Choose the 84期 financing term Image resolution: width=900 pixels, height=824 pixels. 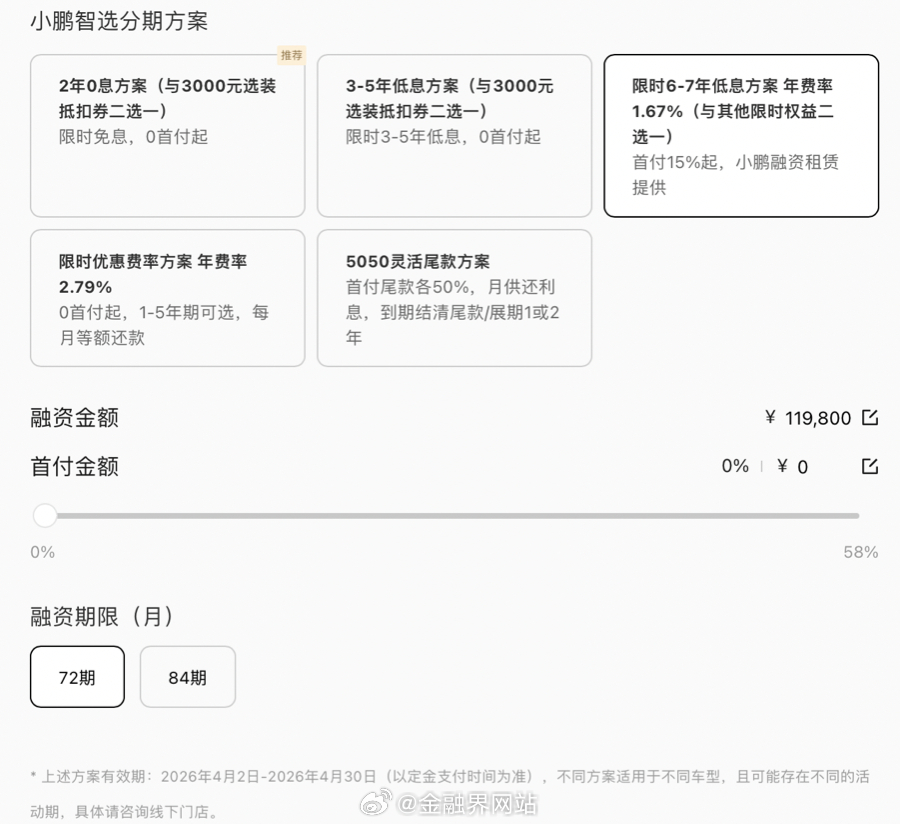pos(188,677)
